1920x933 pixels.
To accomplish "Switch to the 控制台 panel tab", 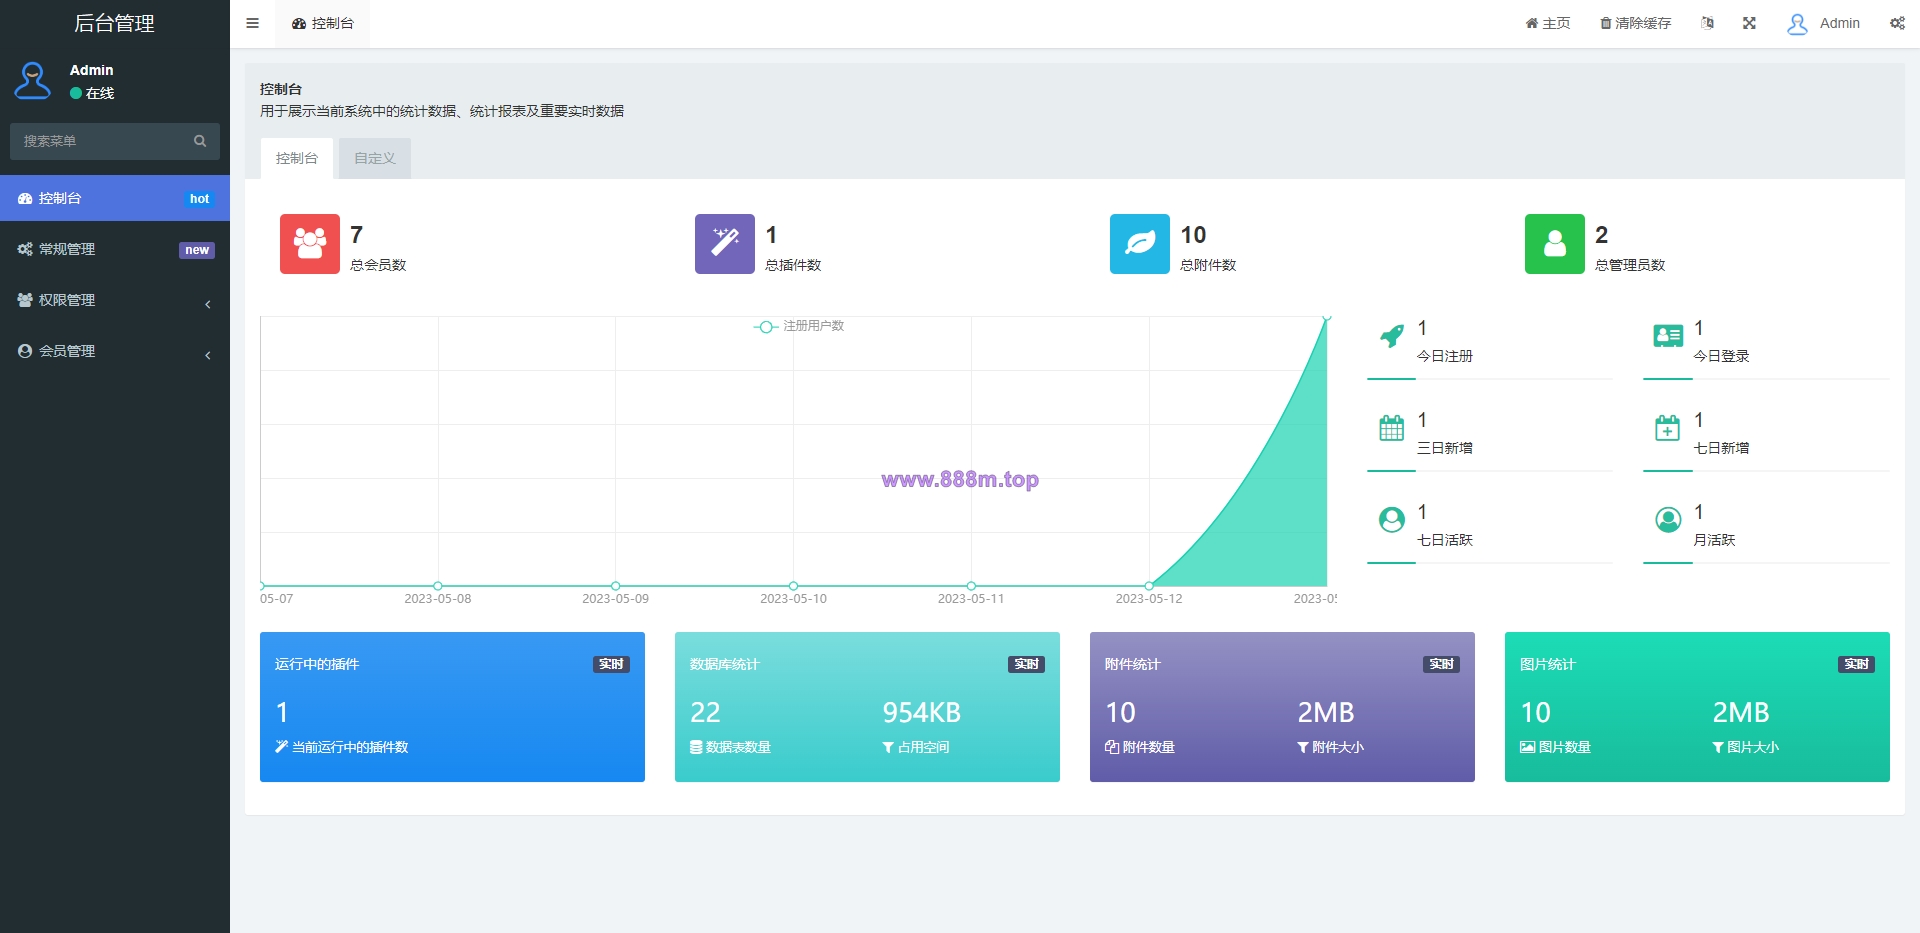I will [x=297, y=158].
